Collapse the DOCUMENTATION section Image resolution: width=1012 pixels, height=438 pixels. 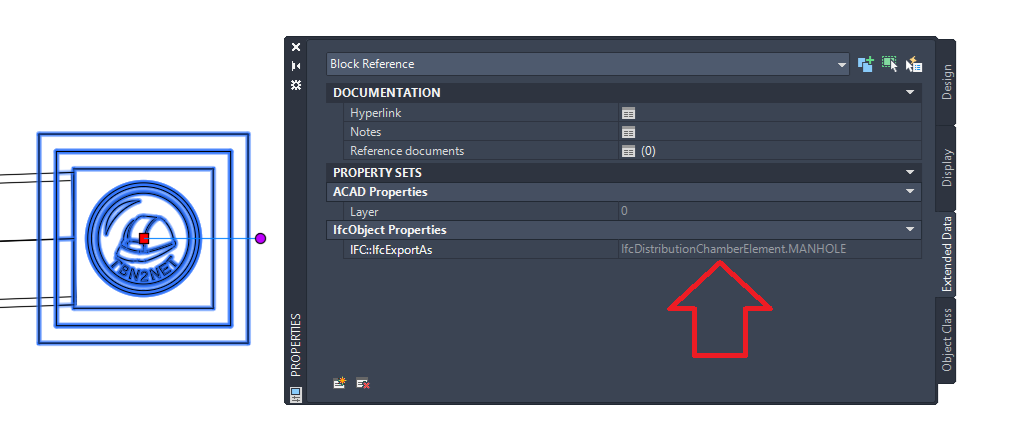[910, 92]
